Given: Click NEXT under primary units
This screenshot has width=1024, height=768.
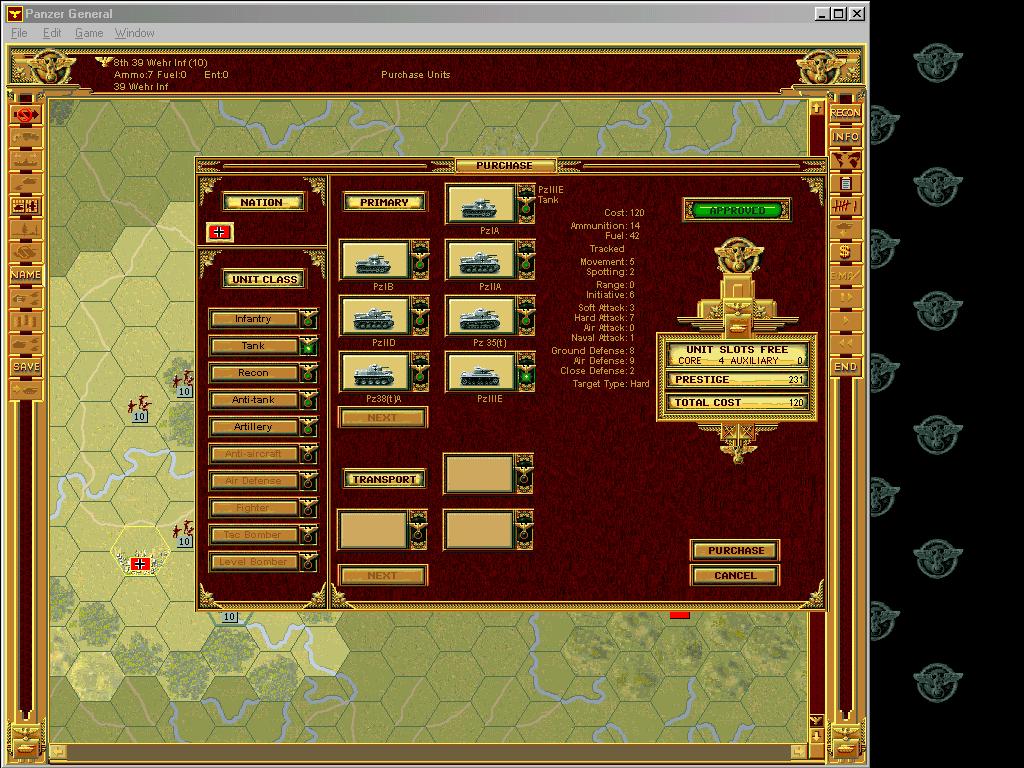Looking at the screenshot, I should point(383,417).
